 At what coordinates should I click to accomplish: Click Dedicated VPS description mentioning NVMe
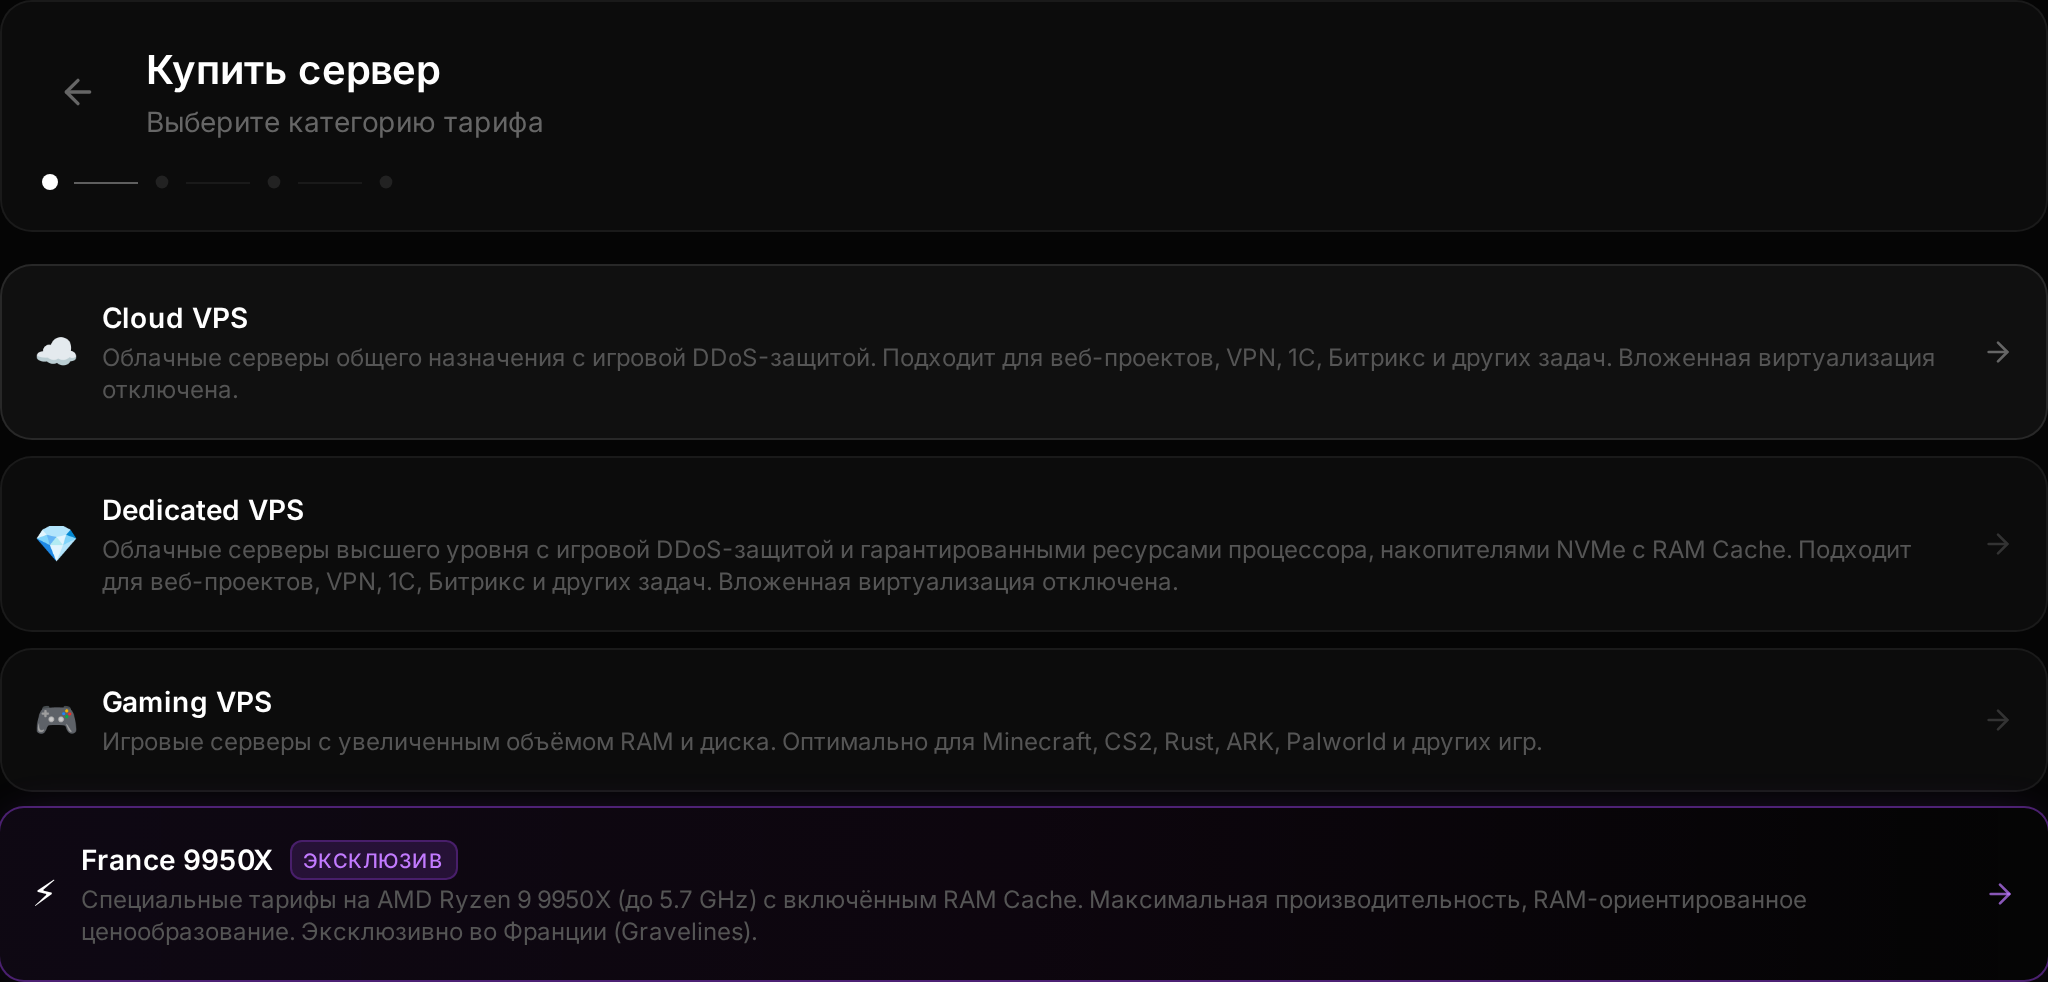[1006, 565]
